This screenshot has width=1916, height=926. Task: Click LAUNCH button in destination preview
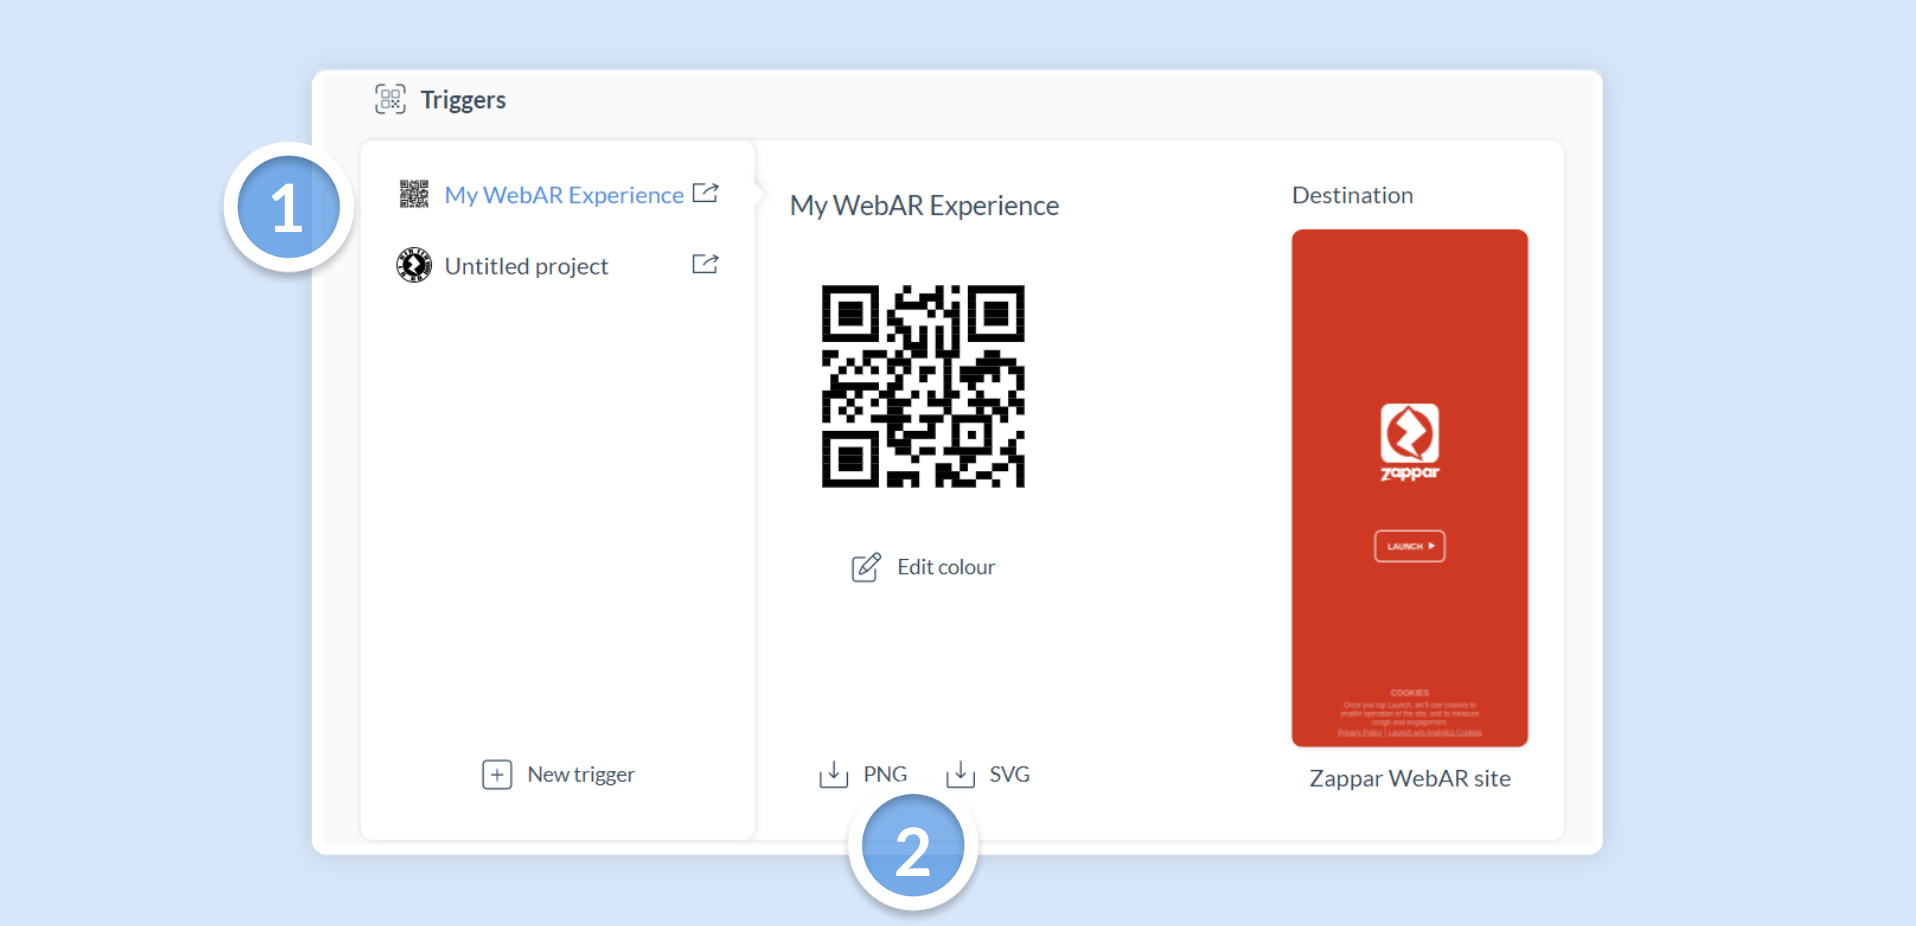[x=1410, y=546]
